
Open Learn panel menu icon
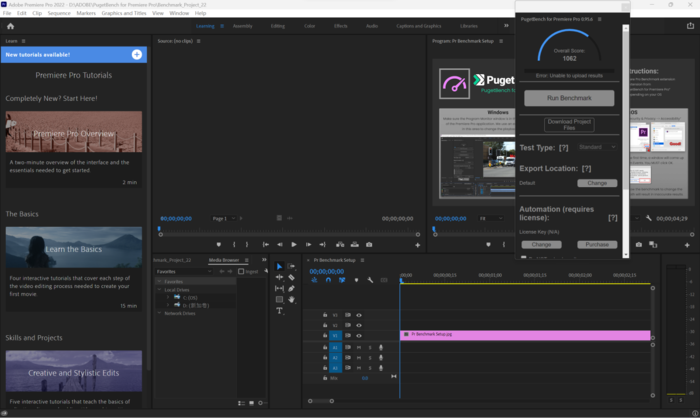(x=24, y=41)
